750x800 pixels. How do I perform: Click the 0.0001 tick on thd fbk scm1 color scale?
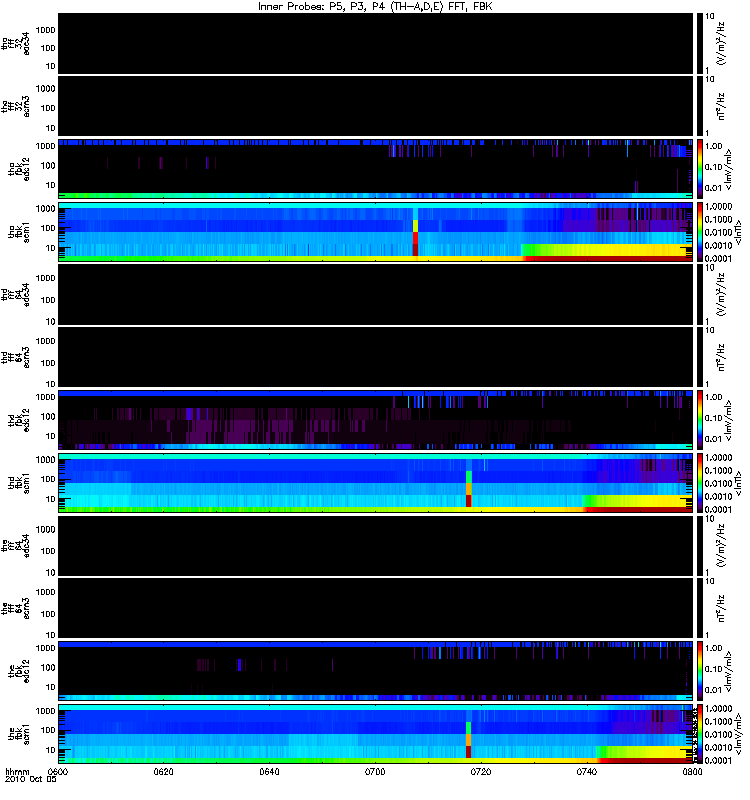pyautogui.click(x=718, y=510)
